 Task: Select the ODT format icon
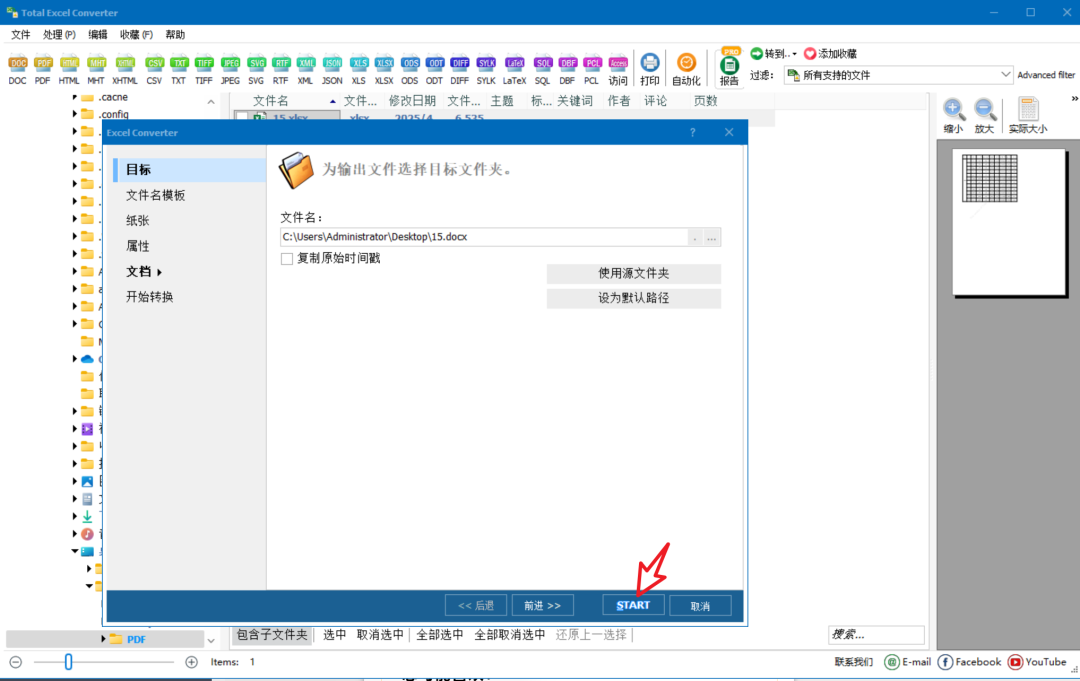[x=435, y=70]
